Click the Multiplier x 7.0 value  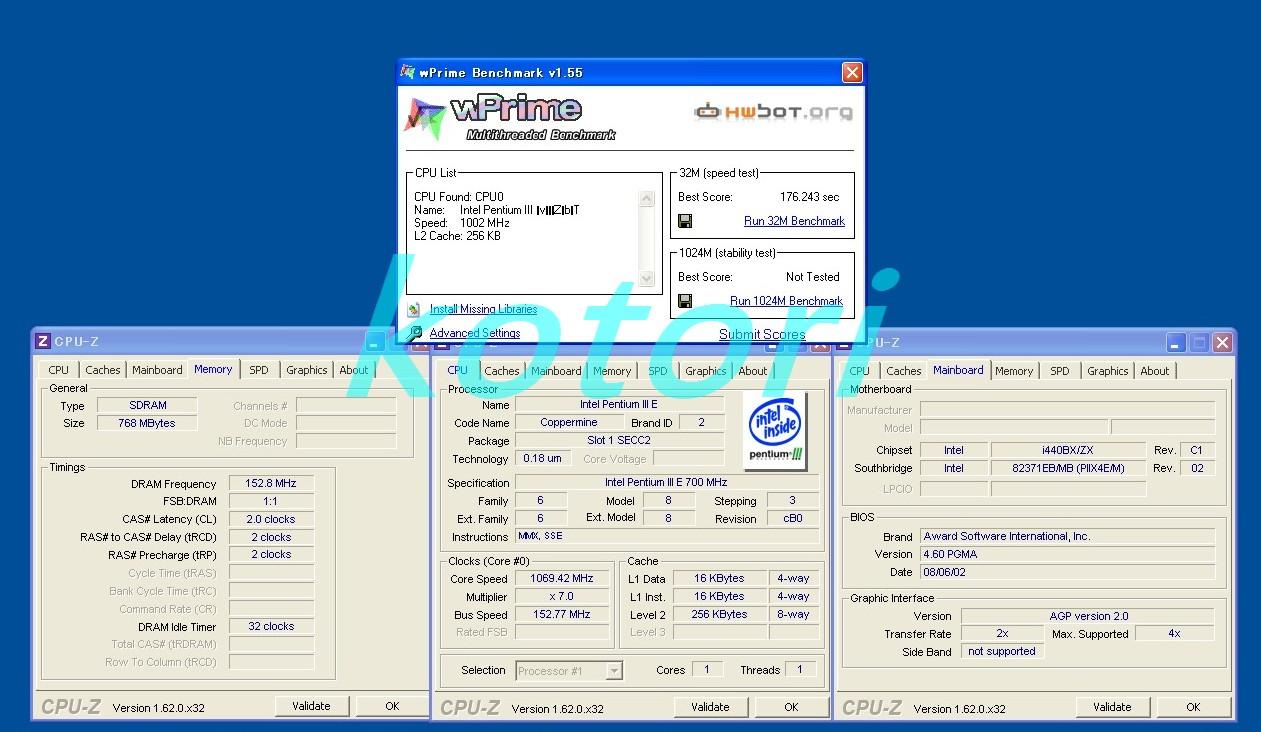562,597
